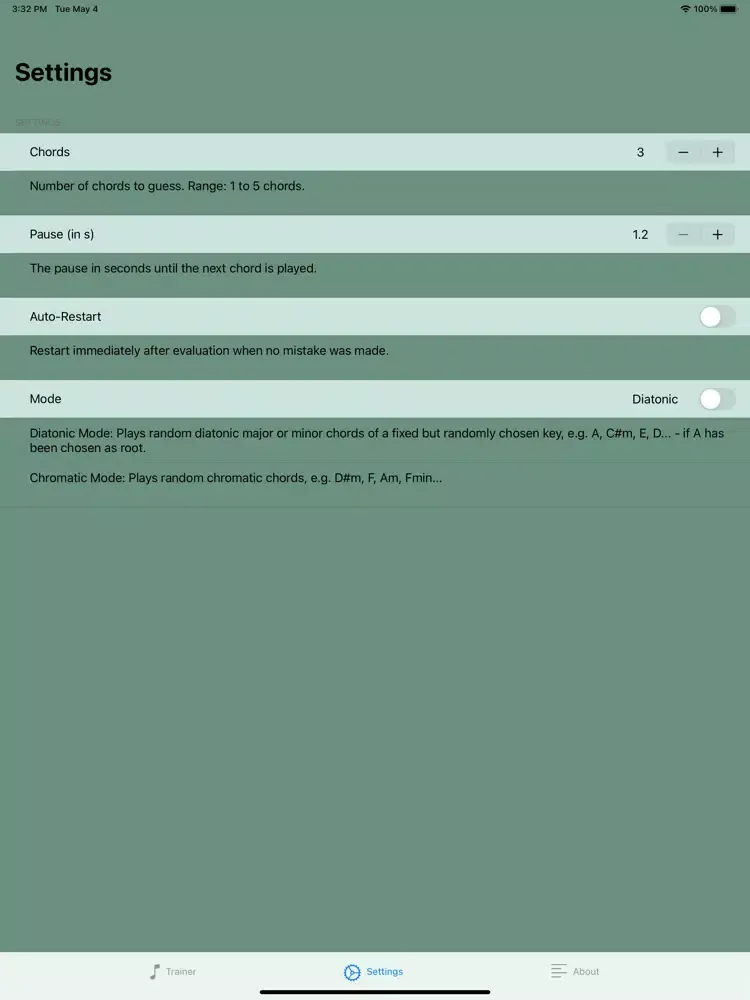Click the Pause (in s) label
The height and width of the screenshot is (1000, 750).
[62, 234]
